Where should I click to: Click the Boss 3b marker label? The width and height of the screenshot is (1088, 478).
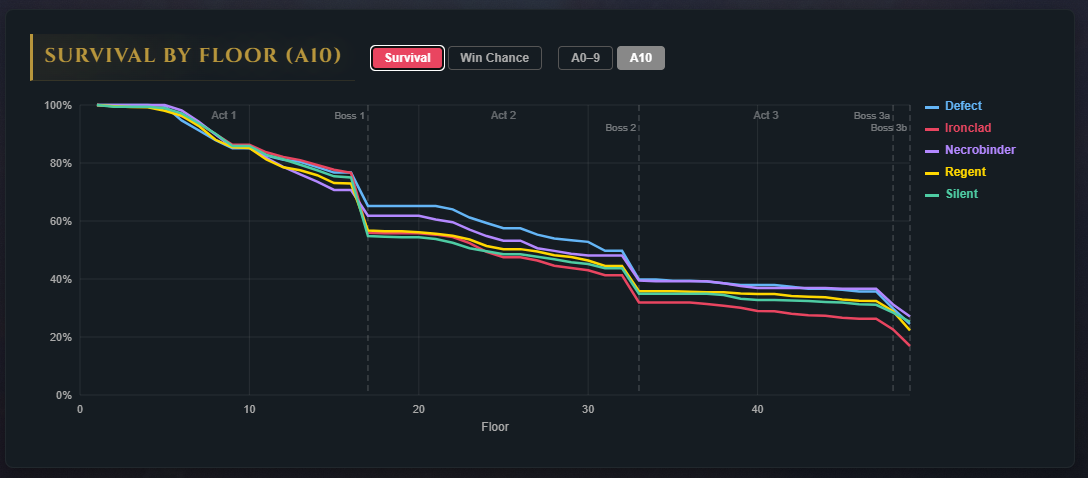pos(889,128)
